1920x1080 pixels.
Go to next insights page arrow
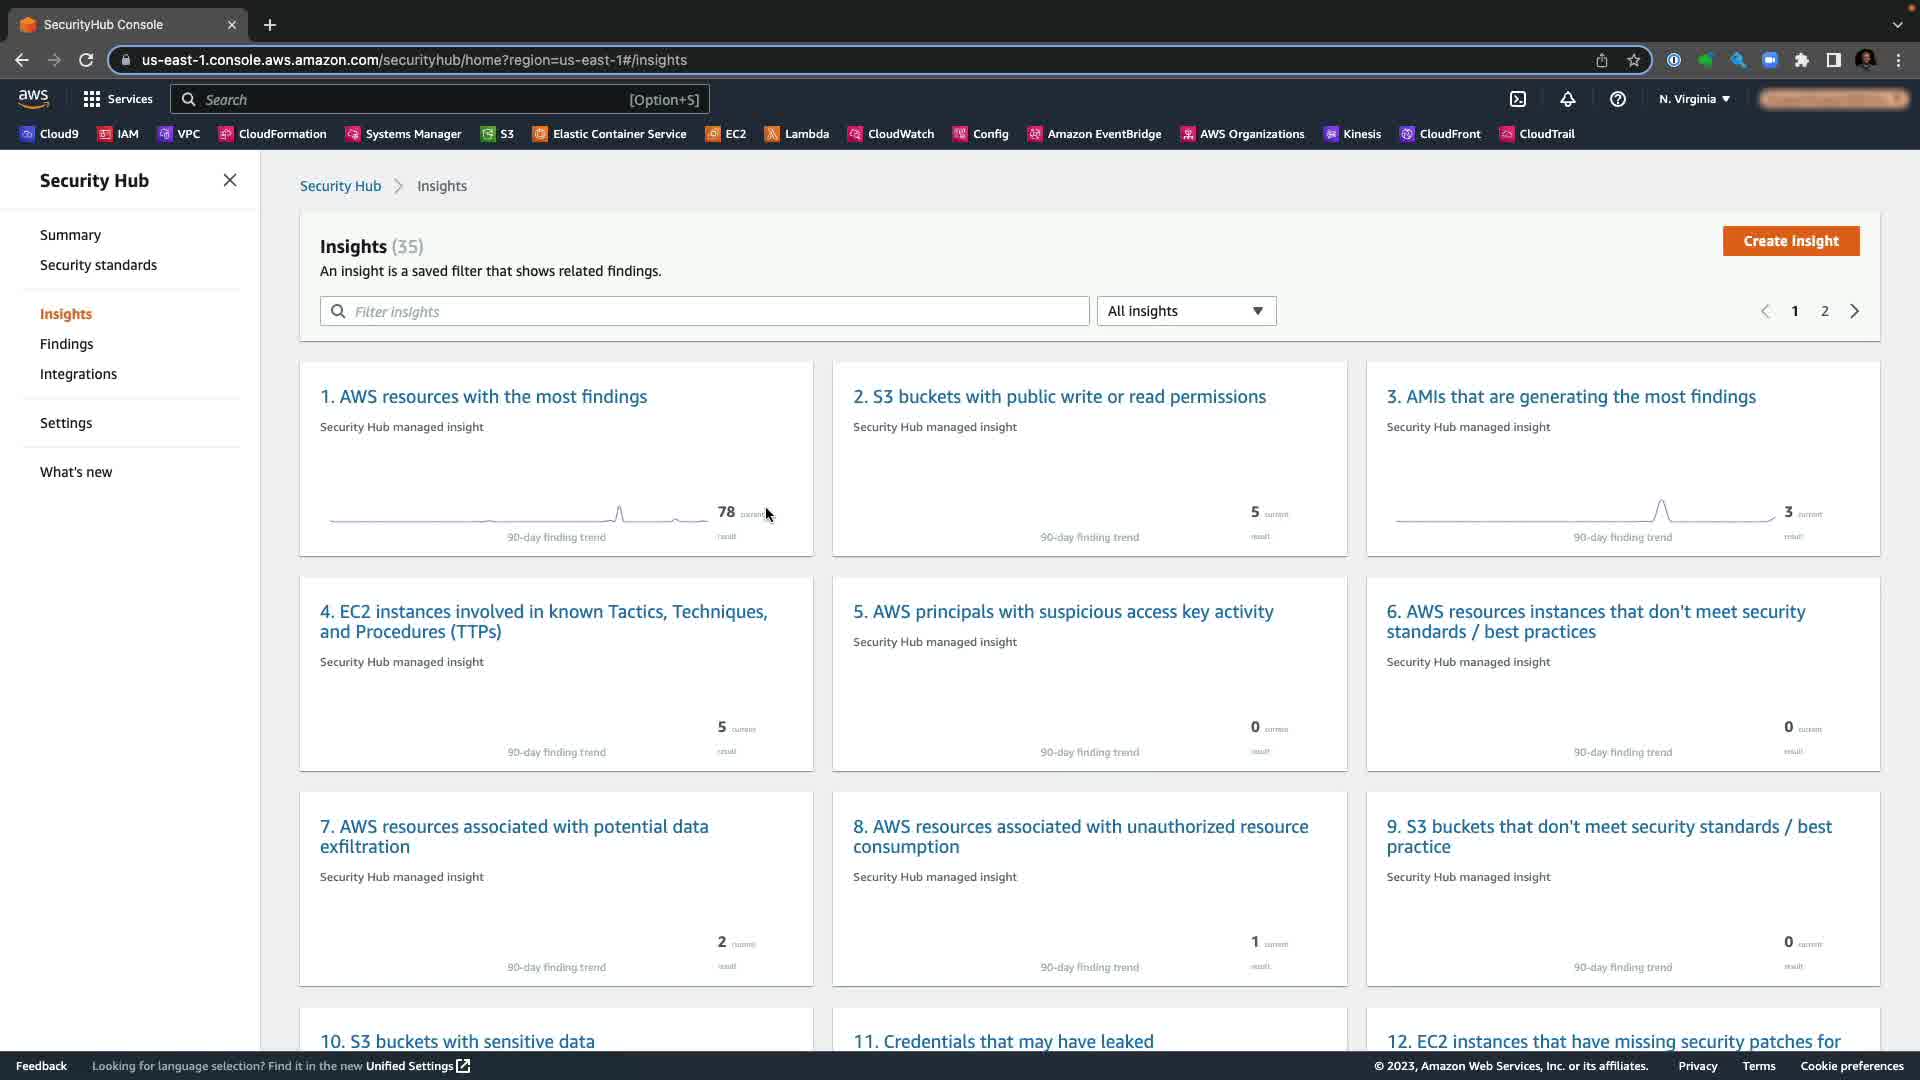(1854, 311)
